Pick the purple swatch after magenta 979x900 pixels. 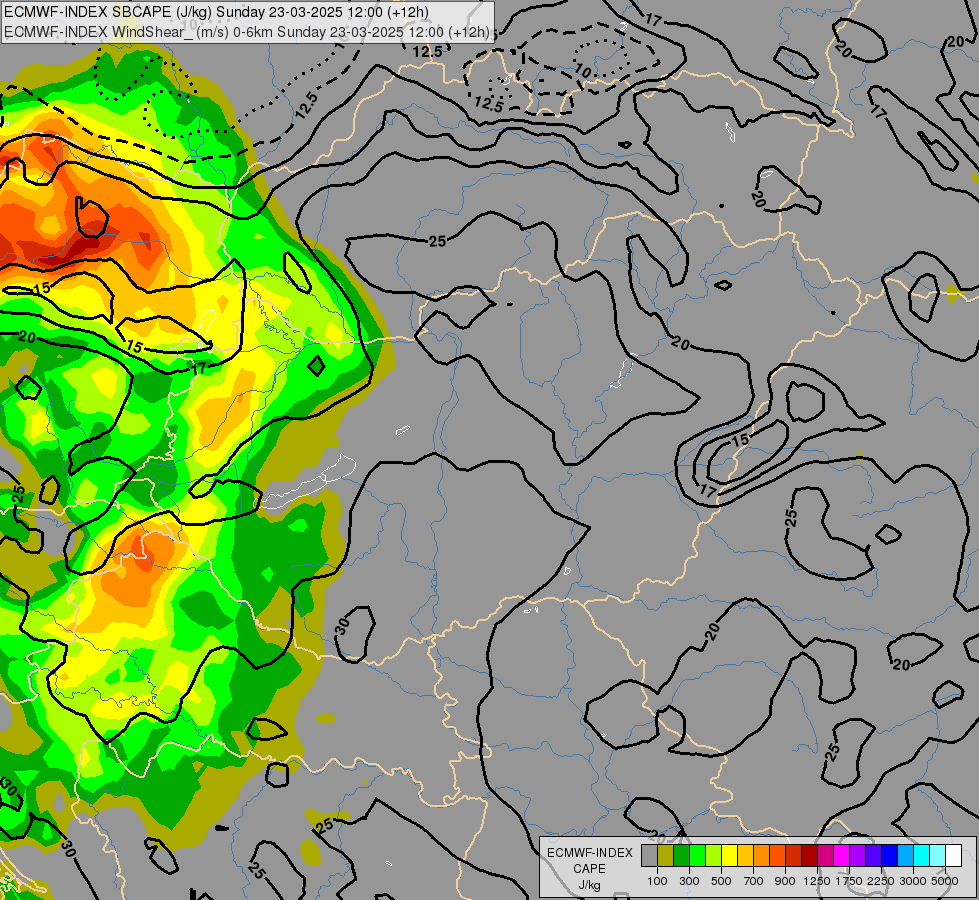tap(857, 855)
